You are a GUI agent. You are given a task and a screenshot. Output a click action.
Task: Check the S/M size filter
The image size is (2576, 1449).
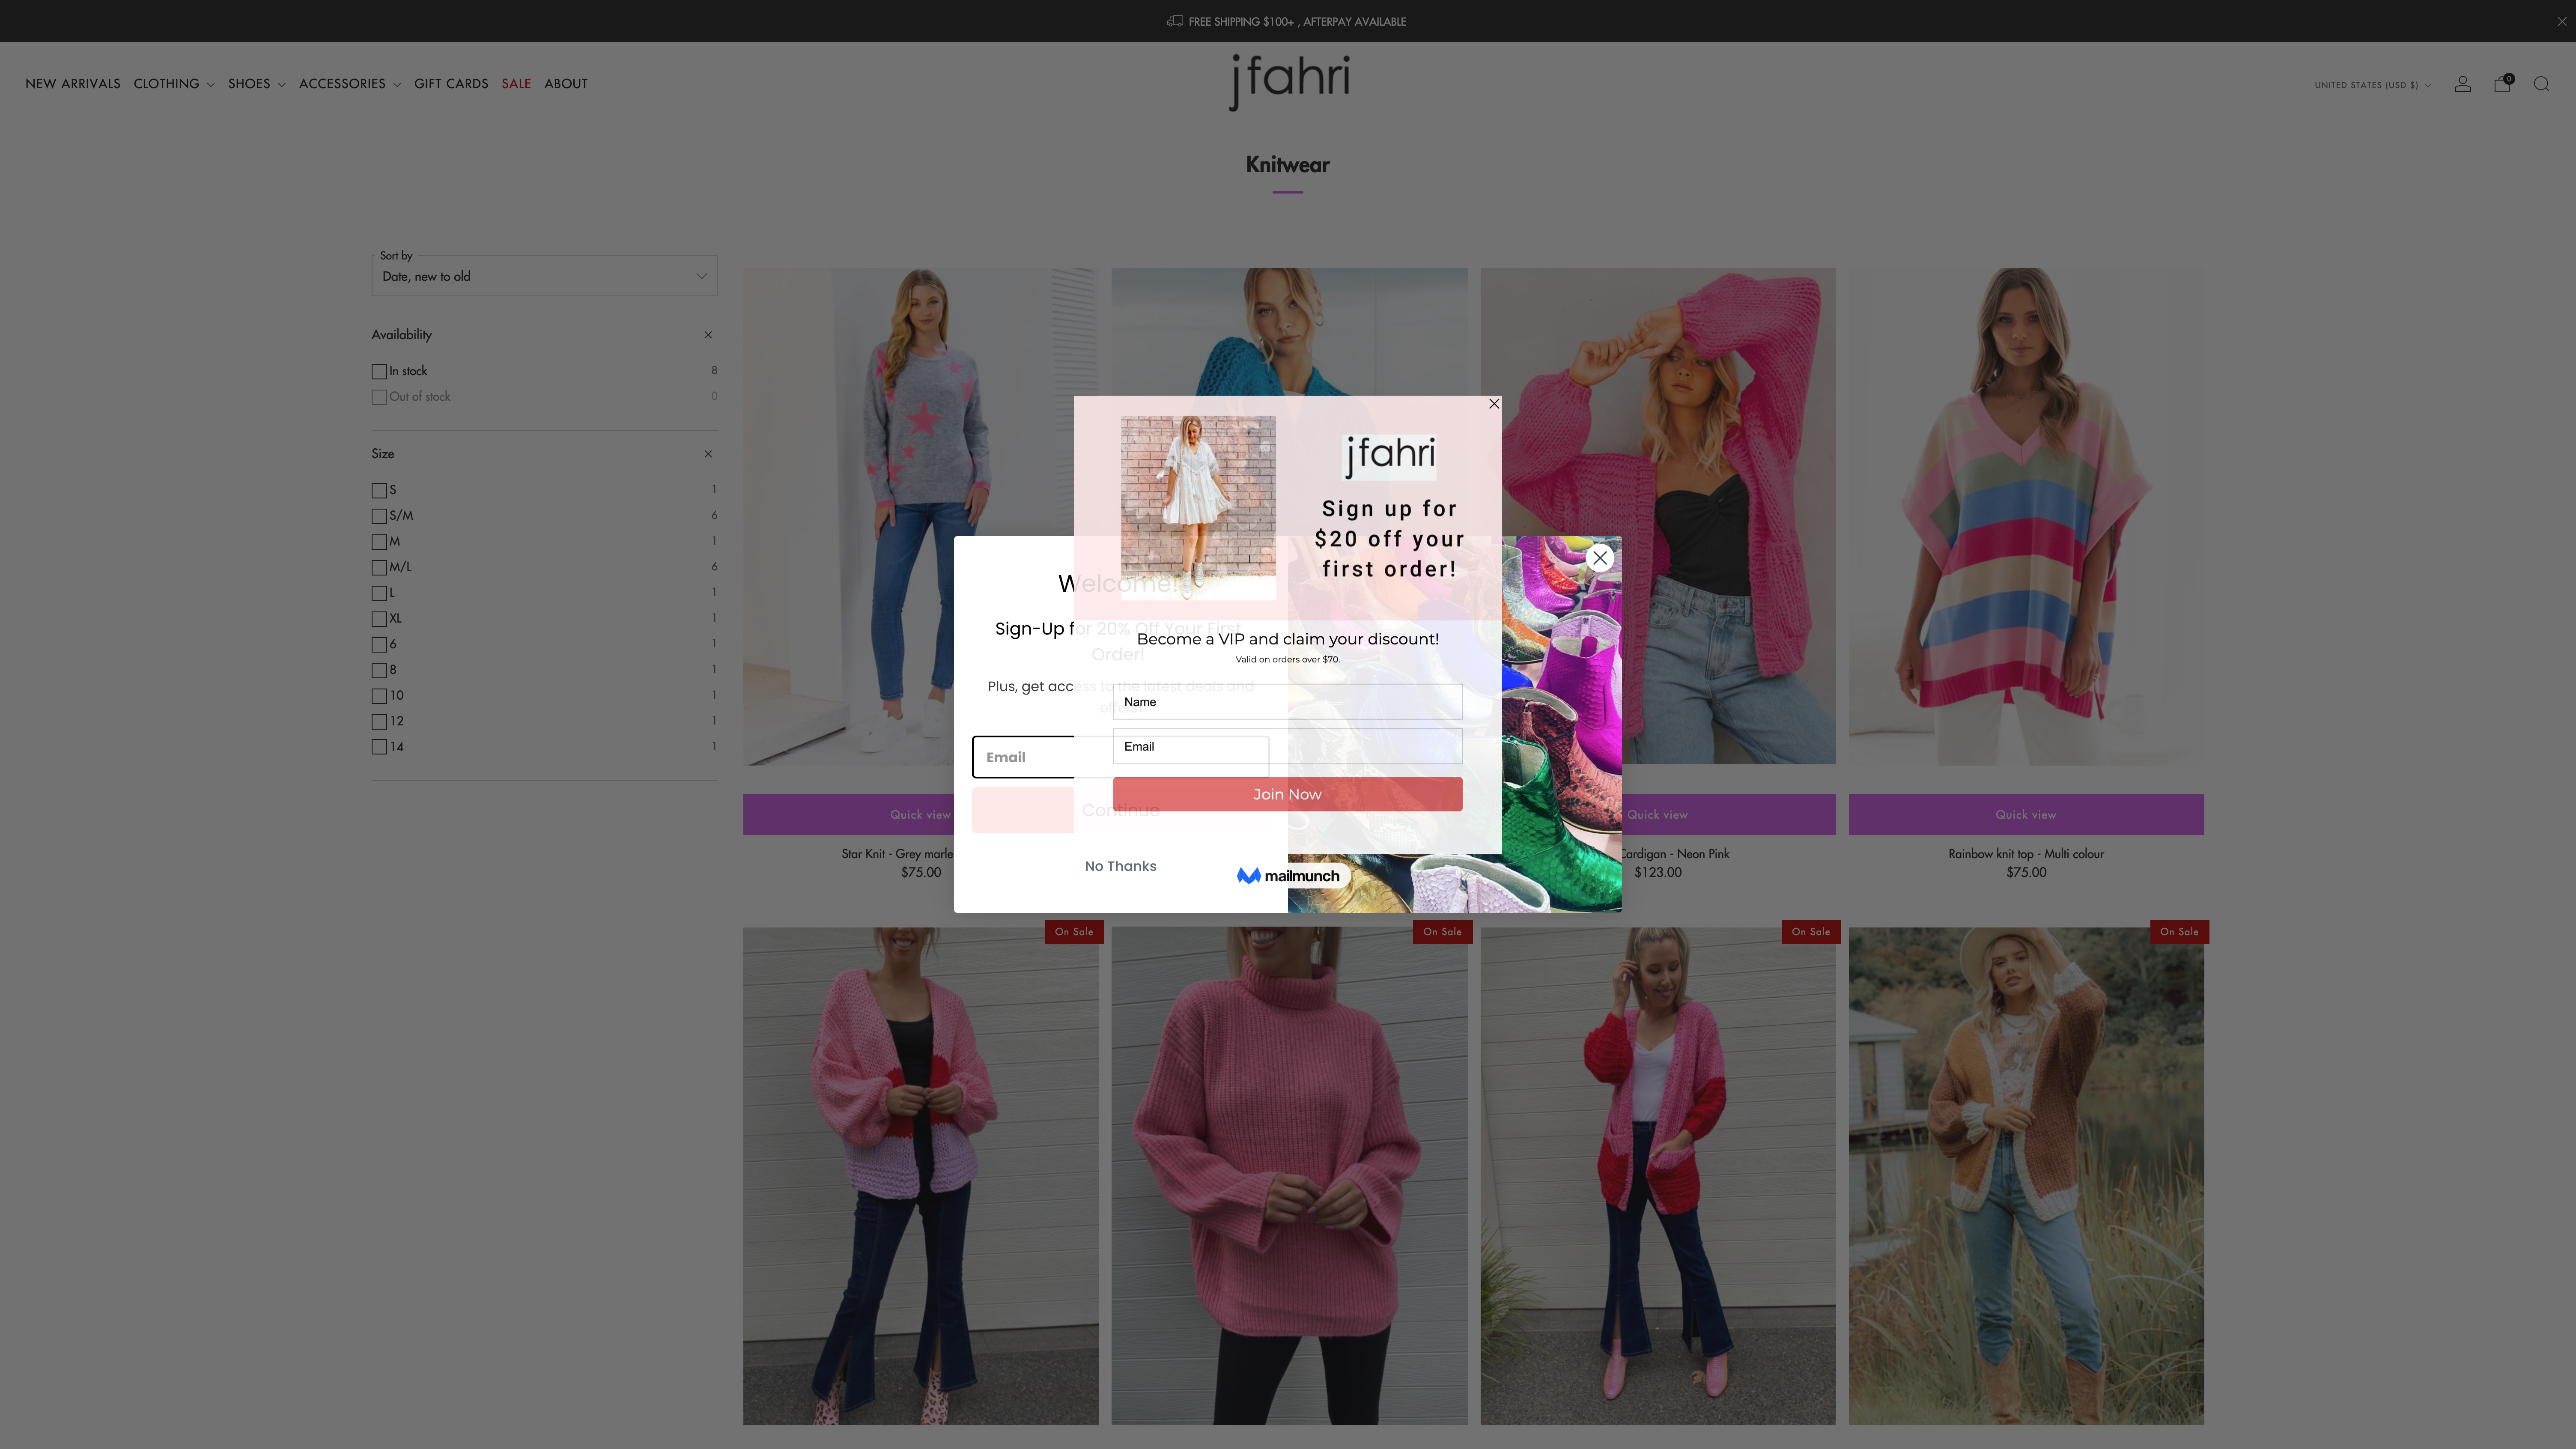pos(379,516)
